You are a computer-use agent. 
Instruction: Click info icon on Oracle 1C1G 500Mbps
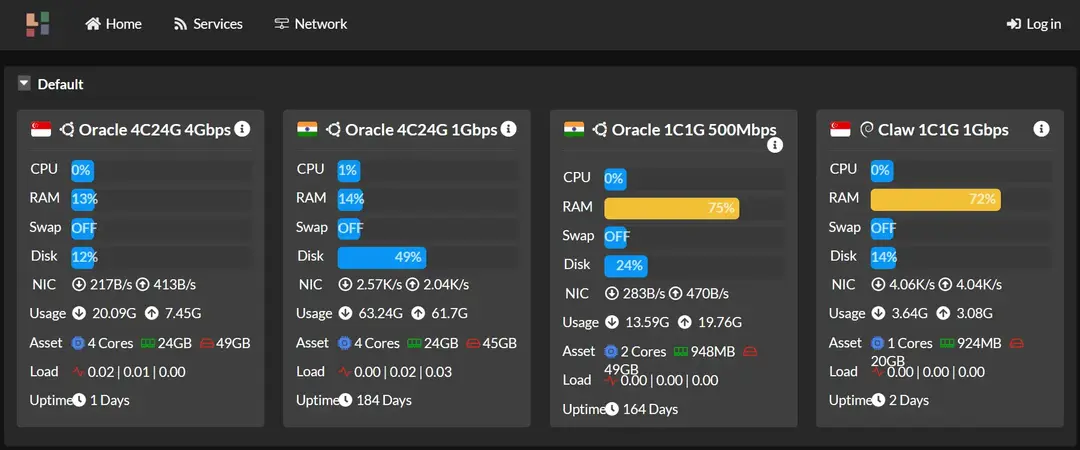coord(775,146)
